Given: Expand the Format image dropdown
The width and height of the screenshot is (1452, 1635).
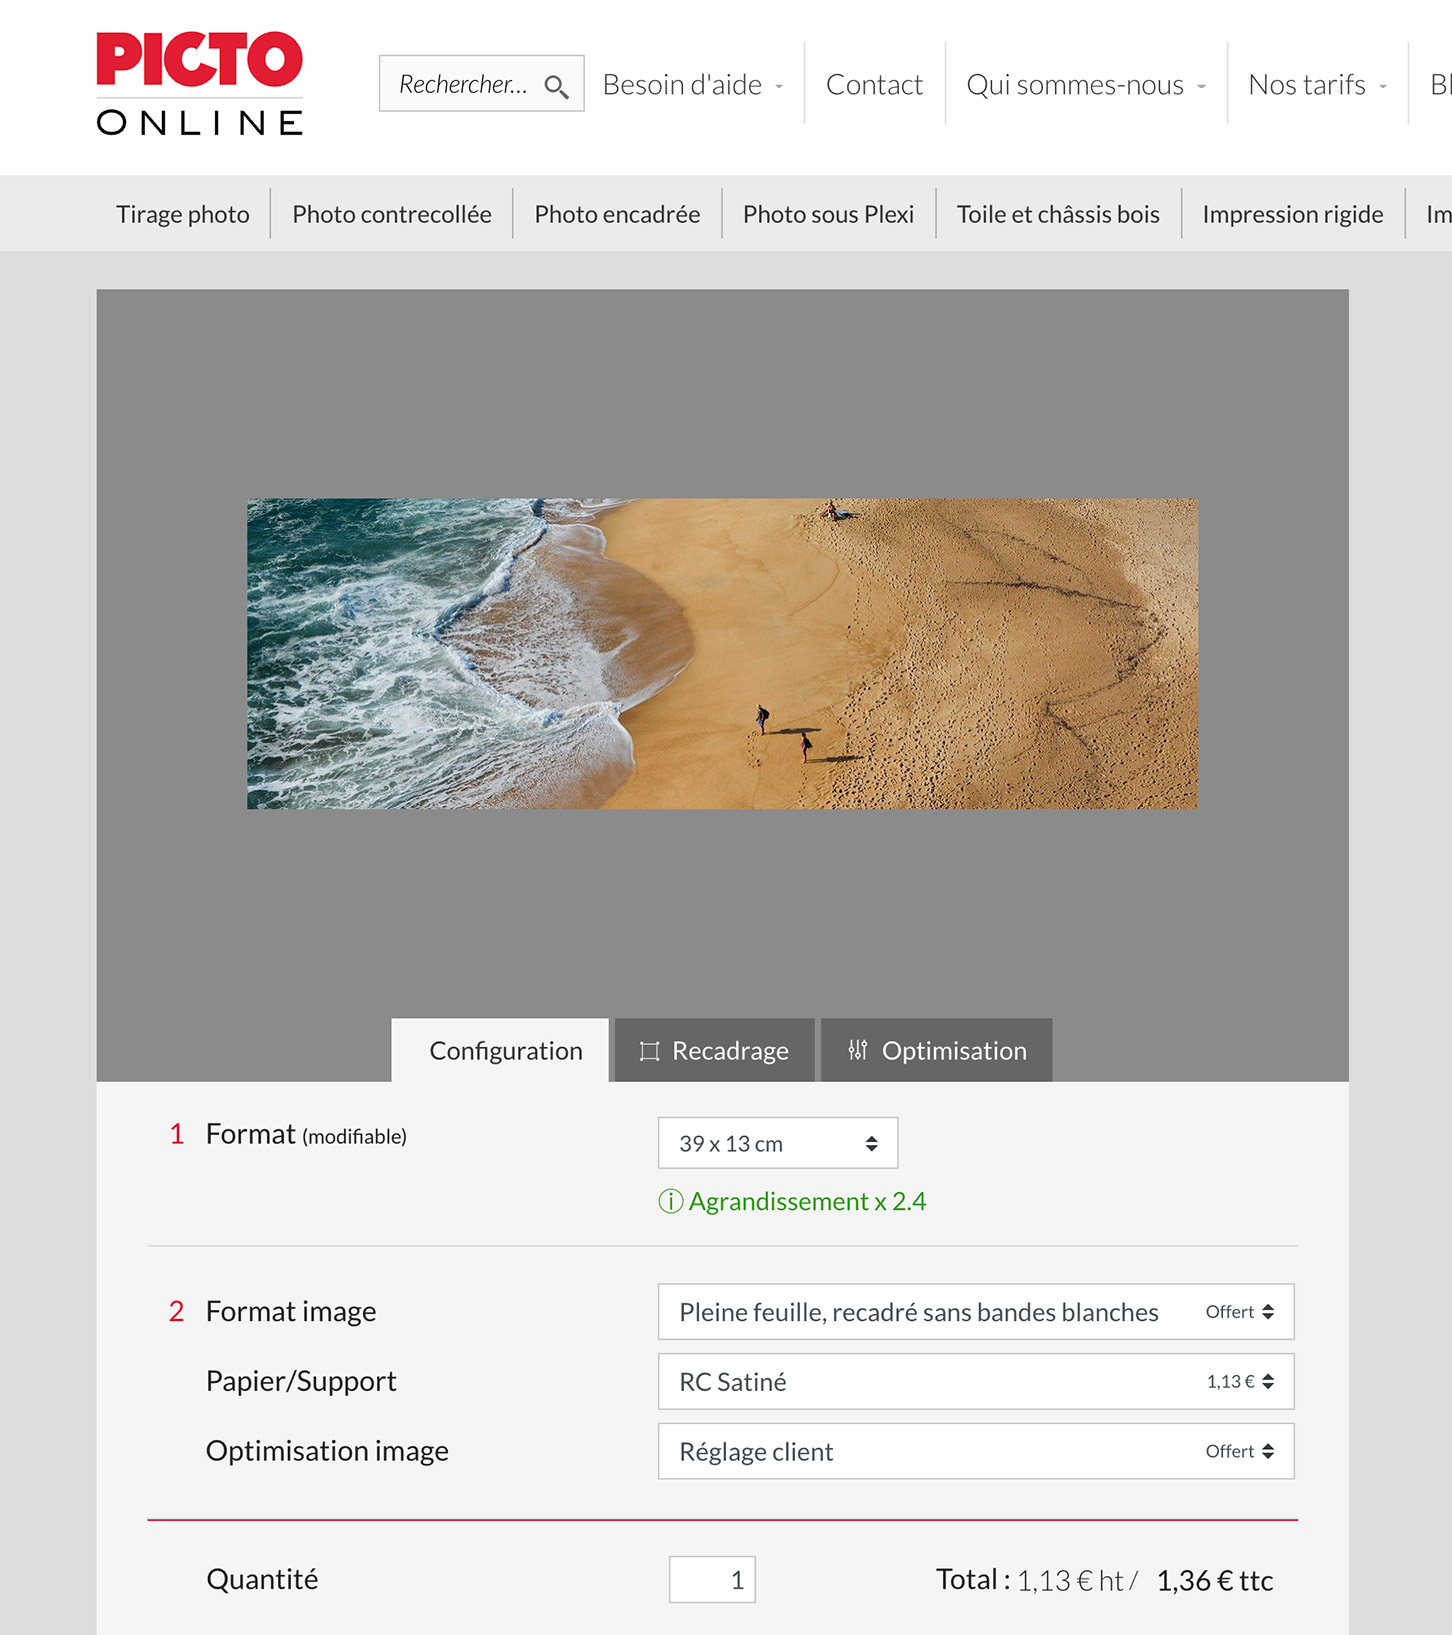Looking at the screenshot, I should coord(975,1311).
